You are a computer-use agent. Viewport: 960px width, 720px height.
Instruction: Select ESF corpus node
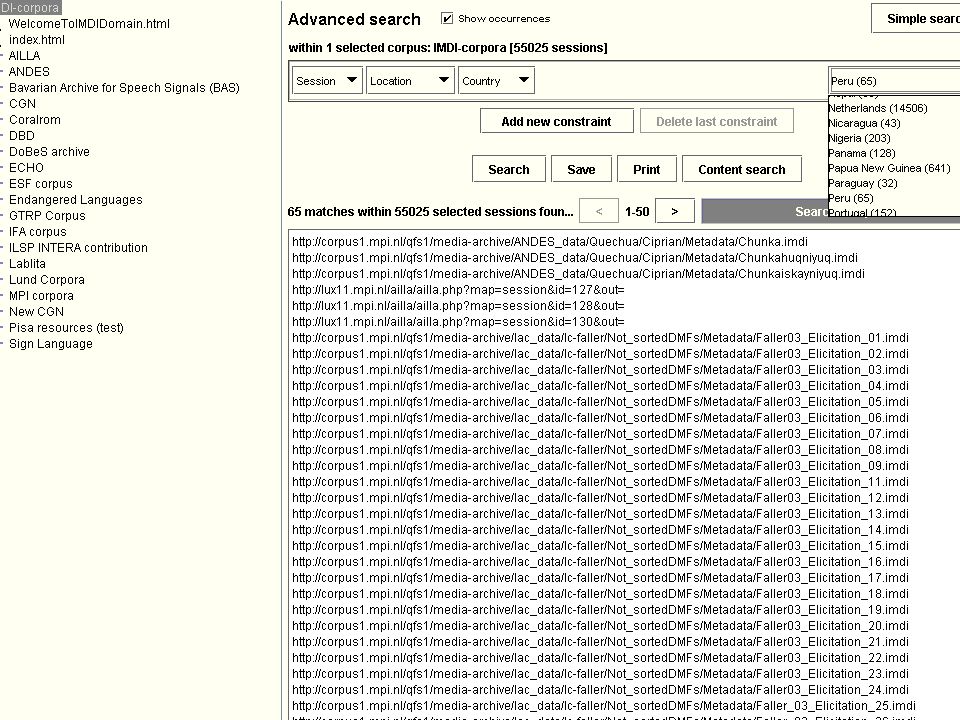click(x=40, y=184)
